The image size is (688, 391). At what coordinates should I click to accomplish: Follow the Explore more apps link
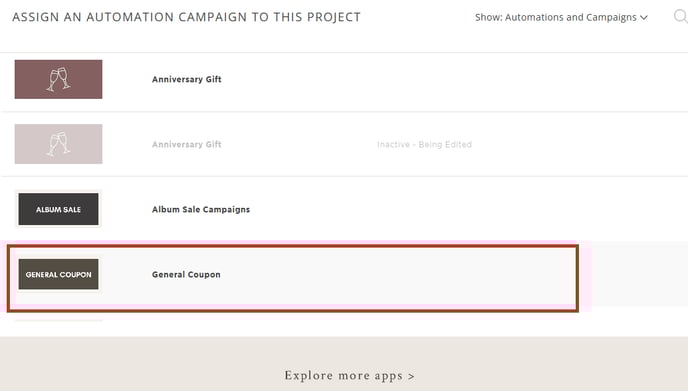[x=349, y=376]
